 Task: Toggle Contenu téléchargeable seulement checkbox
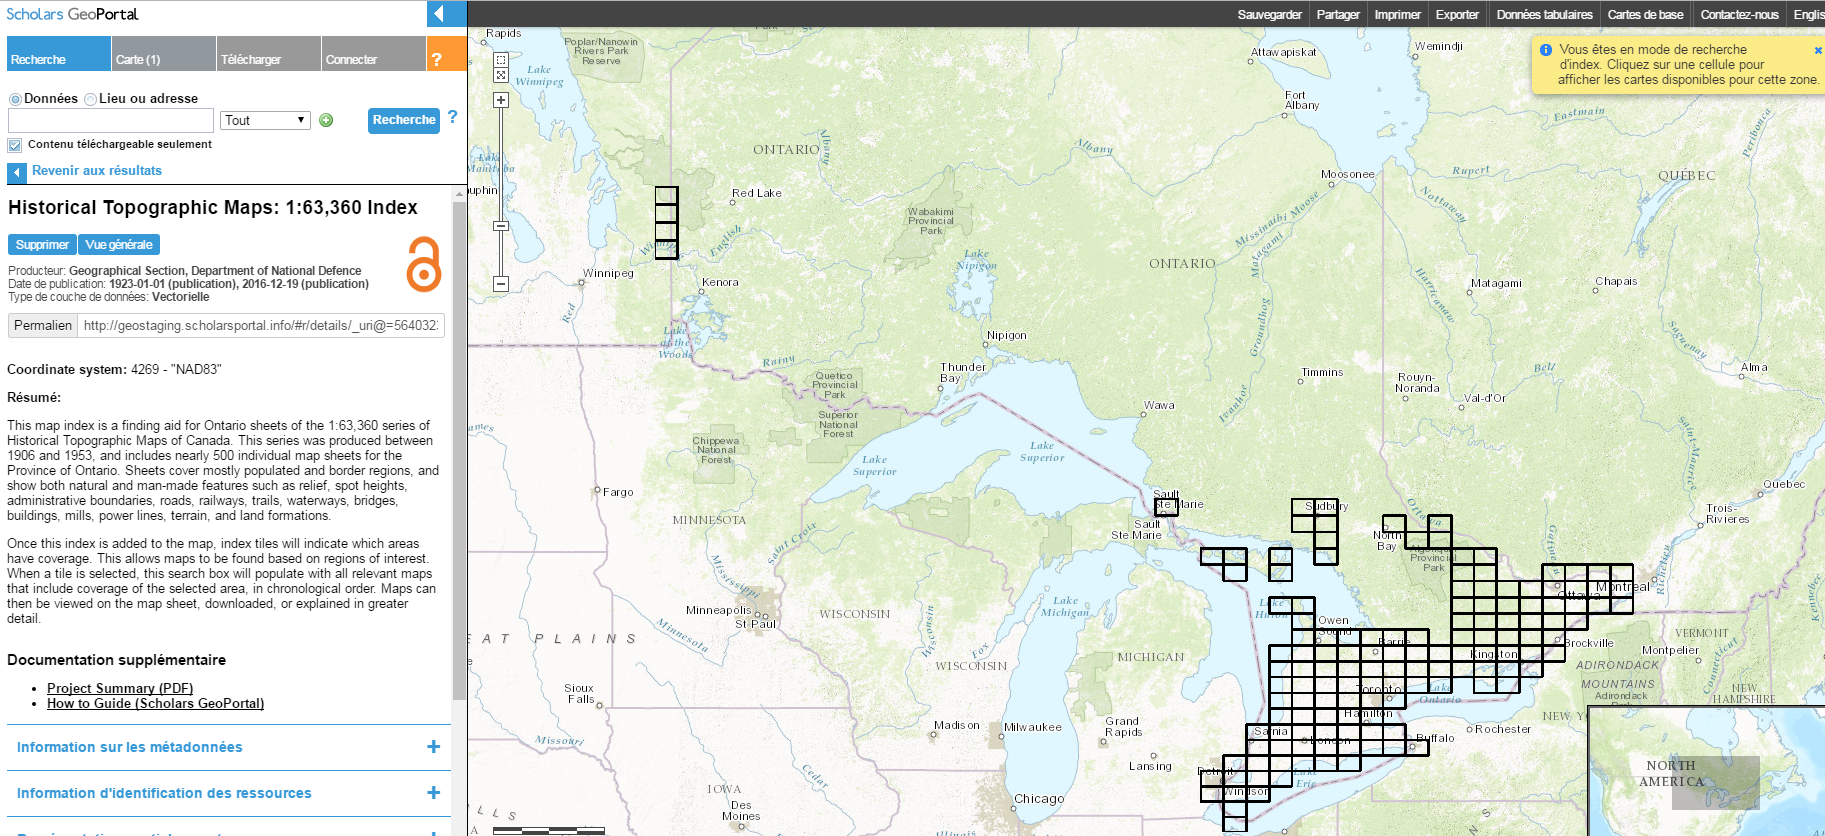click(15, 145)
